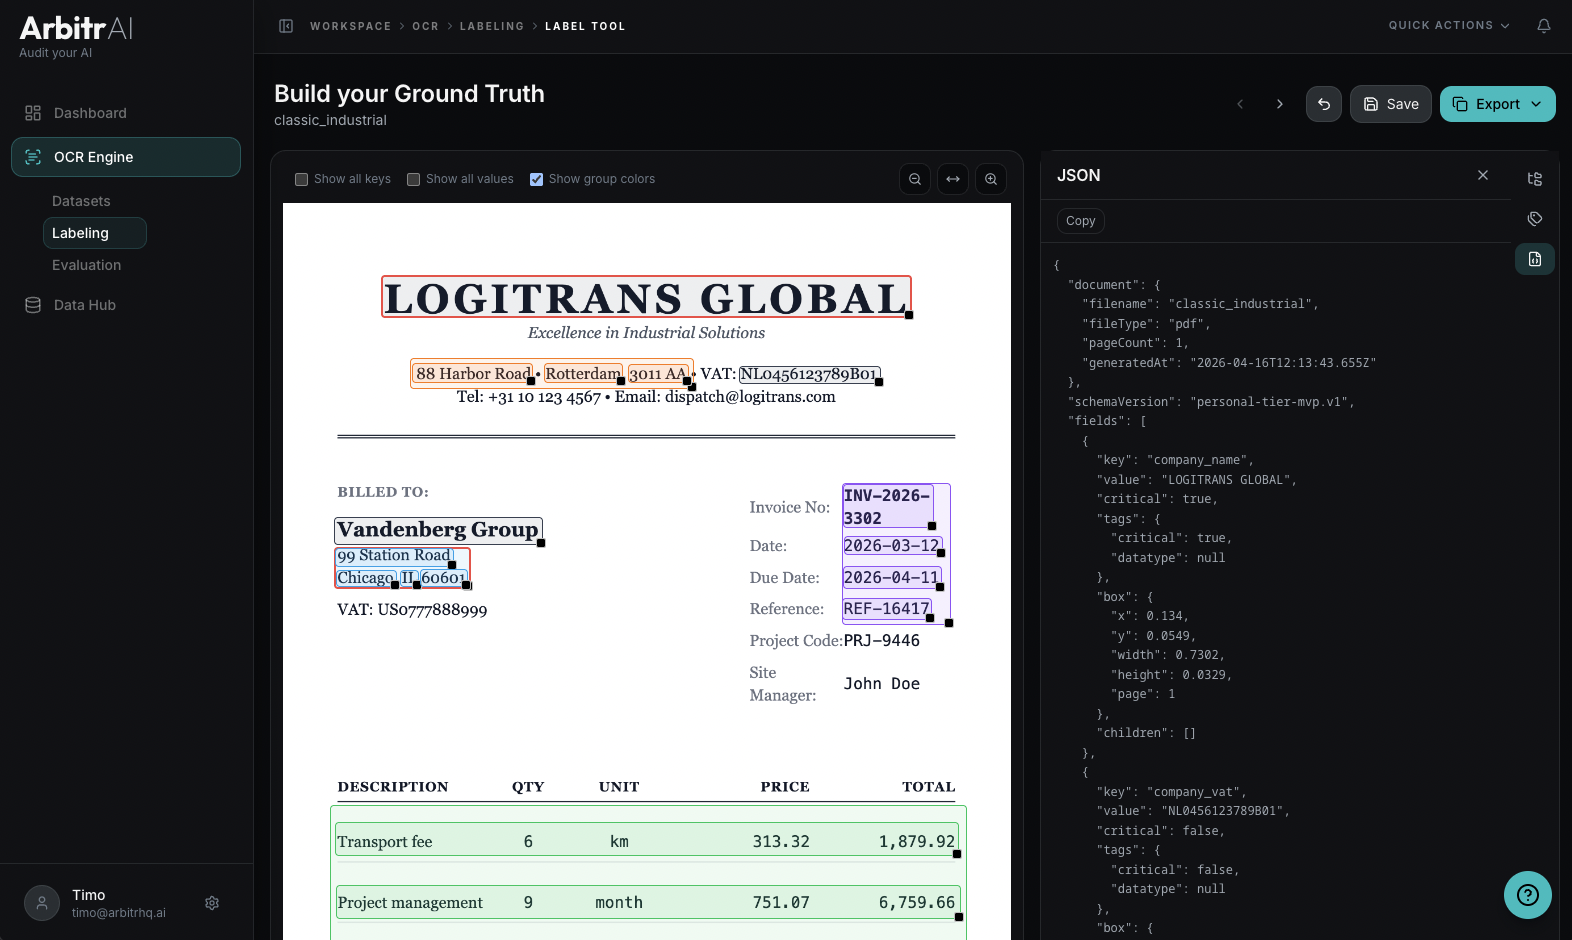Click VAT: US0777888999 text
The height and width of the screenshot is (940, 1572).
tap(412, 610)
